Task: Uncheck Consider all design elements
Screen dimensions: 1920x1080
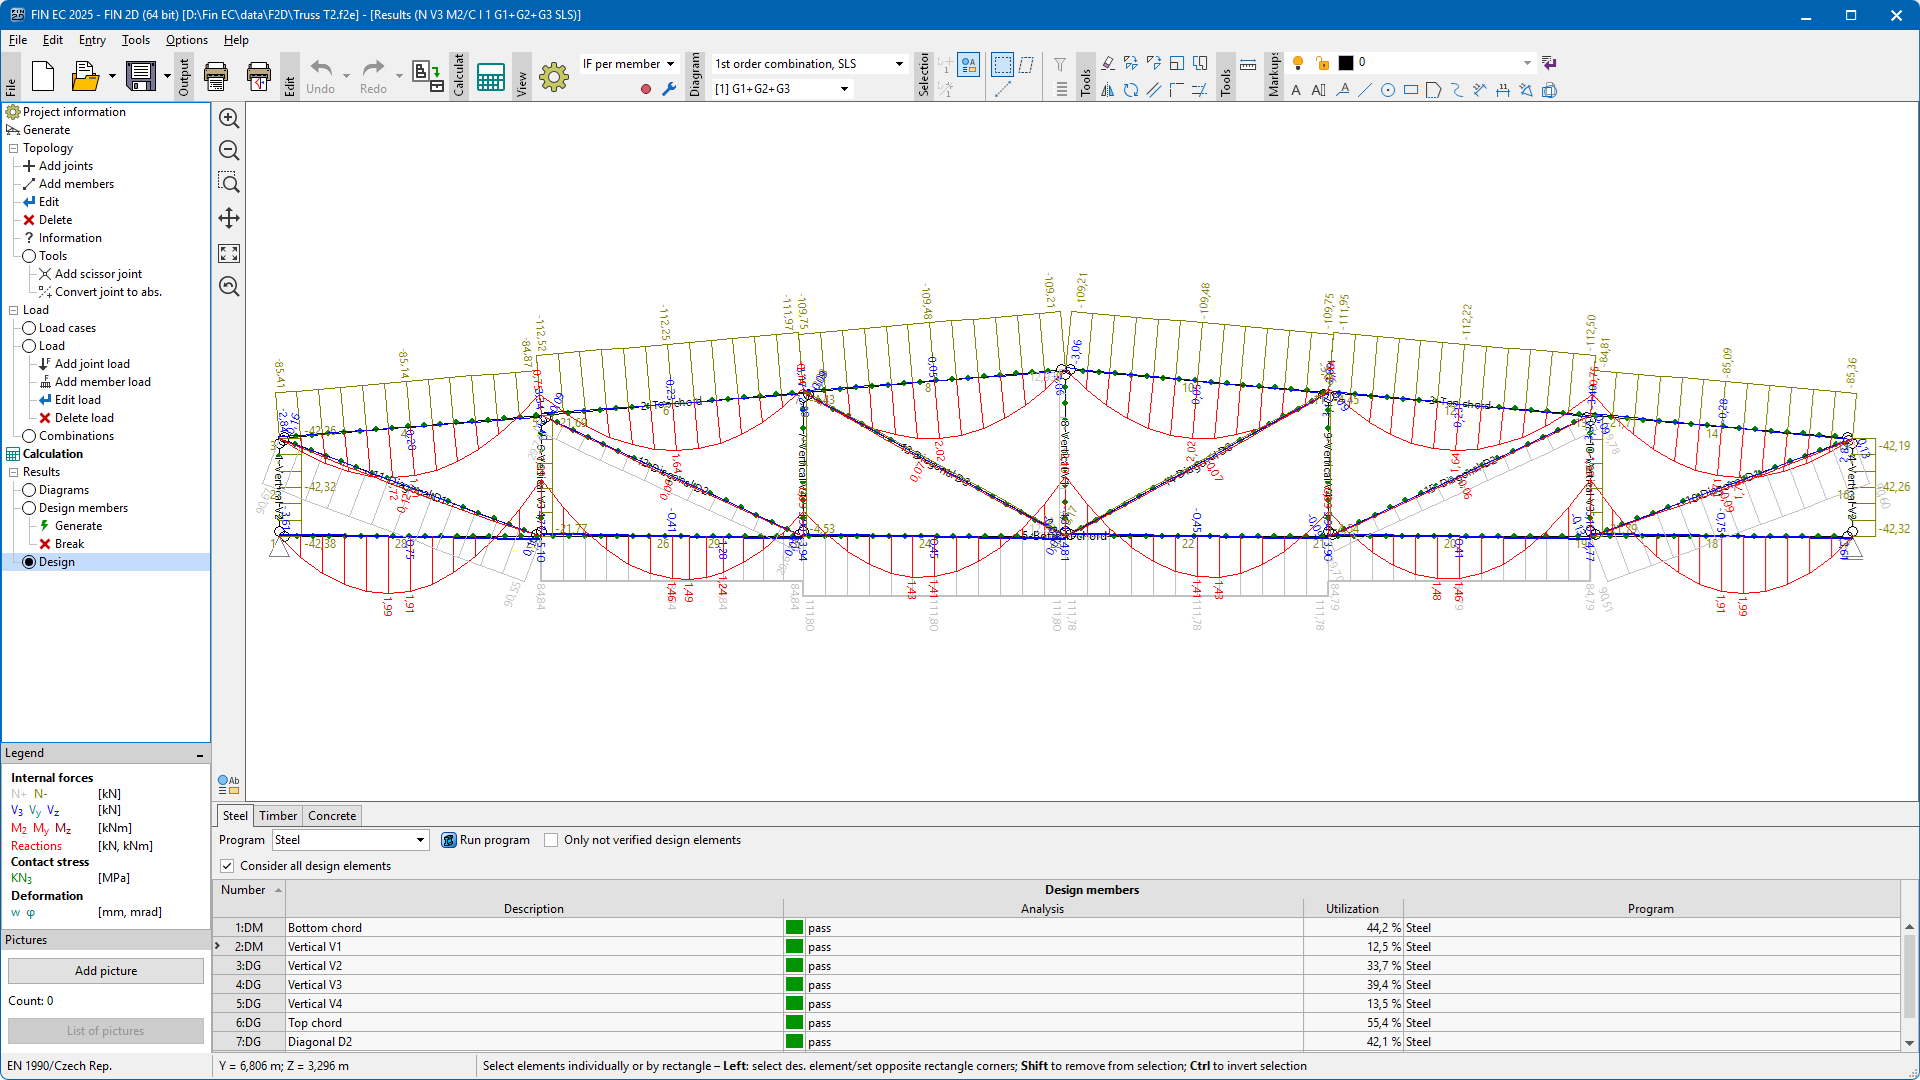Action: [228, 866]
